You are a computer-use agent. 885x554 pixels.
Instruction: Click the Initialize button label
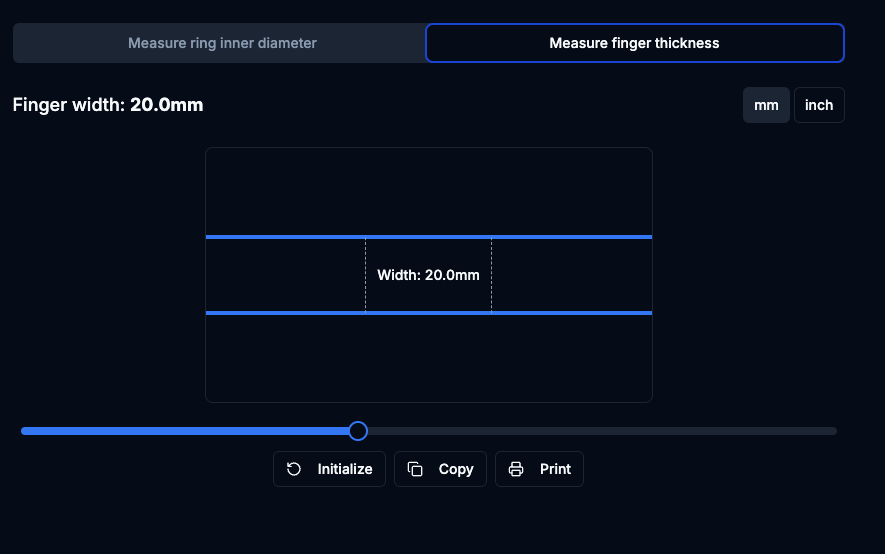click(345, 469)
